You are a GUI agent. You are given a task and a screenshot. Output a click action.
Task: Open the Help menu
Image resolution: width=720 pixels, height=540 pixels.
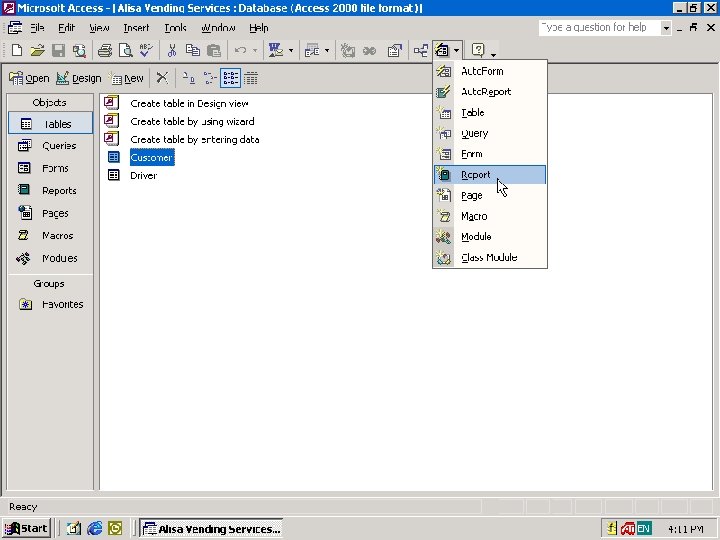click(259, 28)
